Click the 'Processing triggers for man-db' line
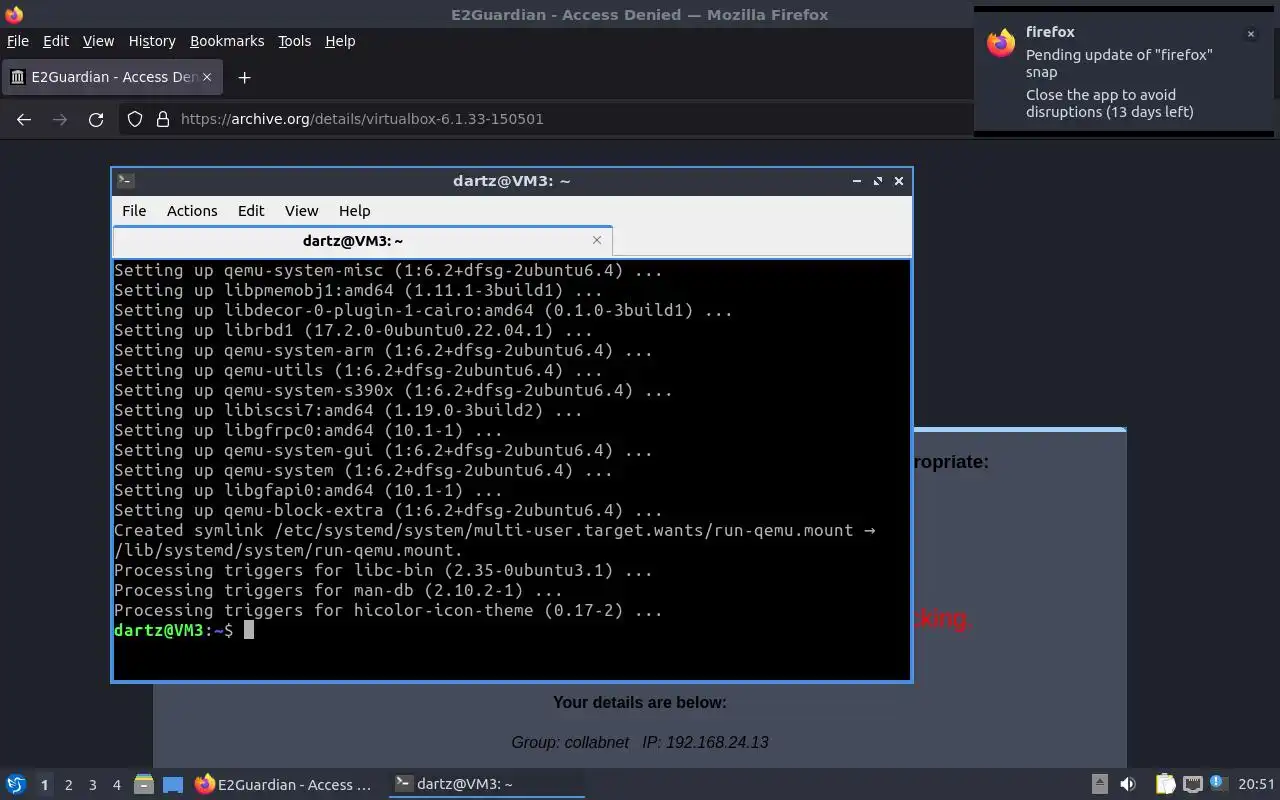 [338, 590]
